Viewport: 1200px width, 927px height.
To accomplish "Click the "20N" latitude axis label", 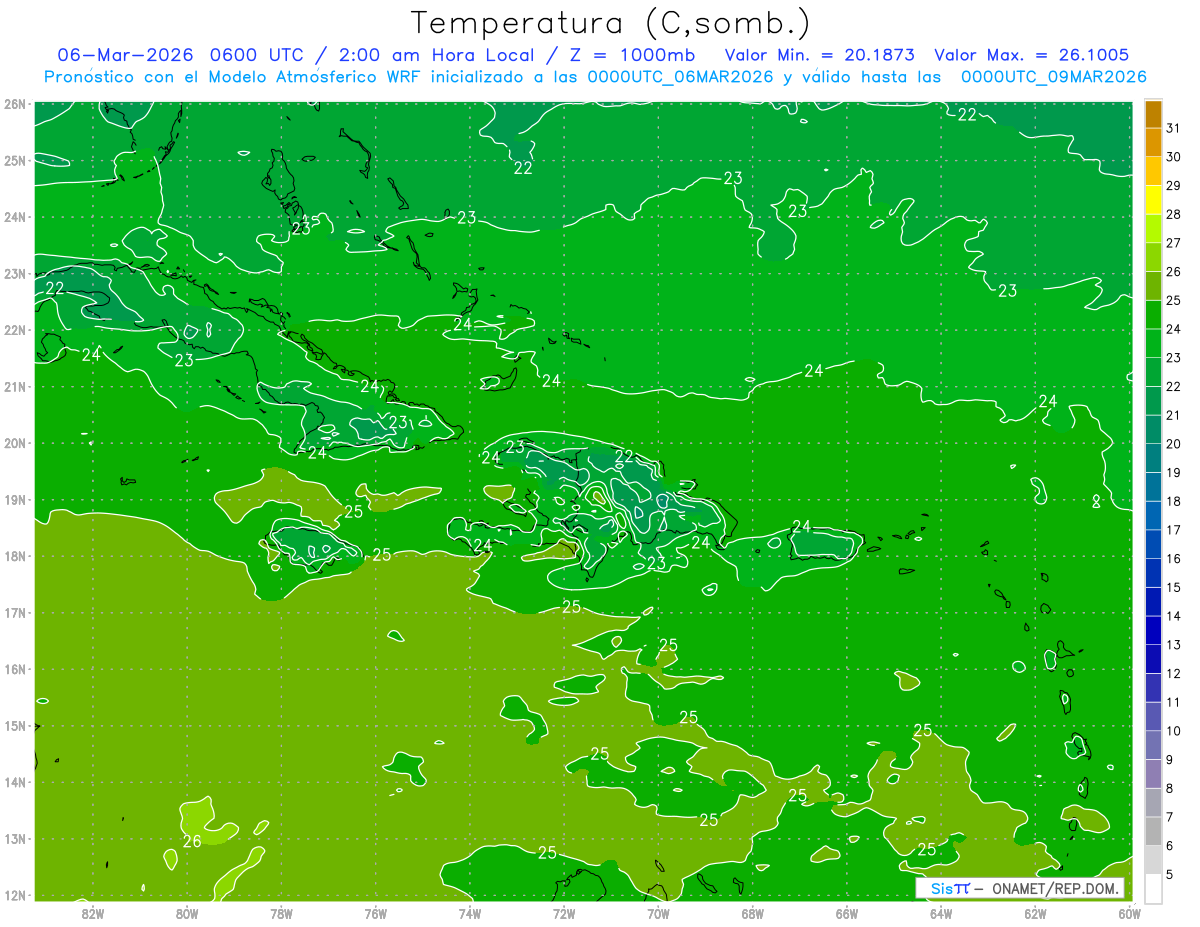I will tap(15, 443).
